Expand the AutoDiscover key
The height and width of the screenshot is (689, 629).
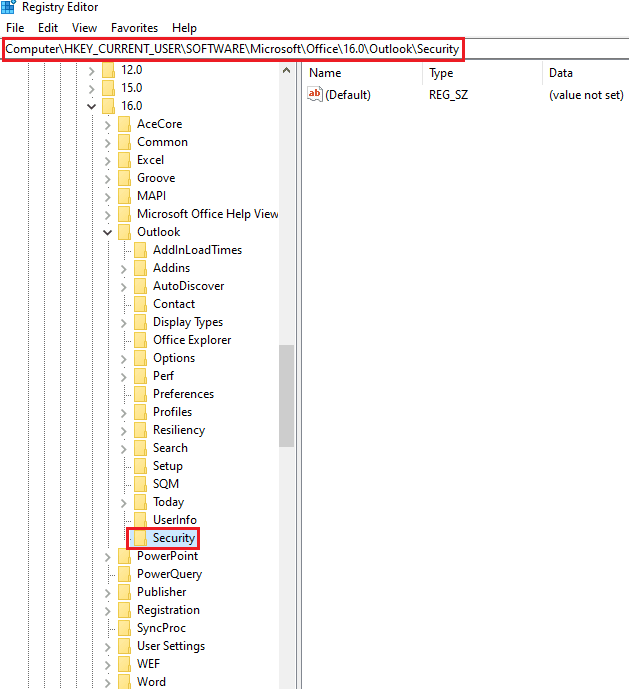tap(124, 287)
